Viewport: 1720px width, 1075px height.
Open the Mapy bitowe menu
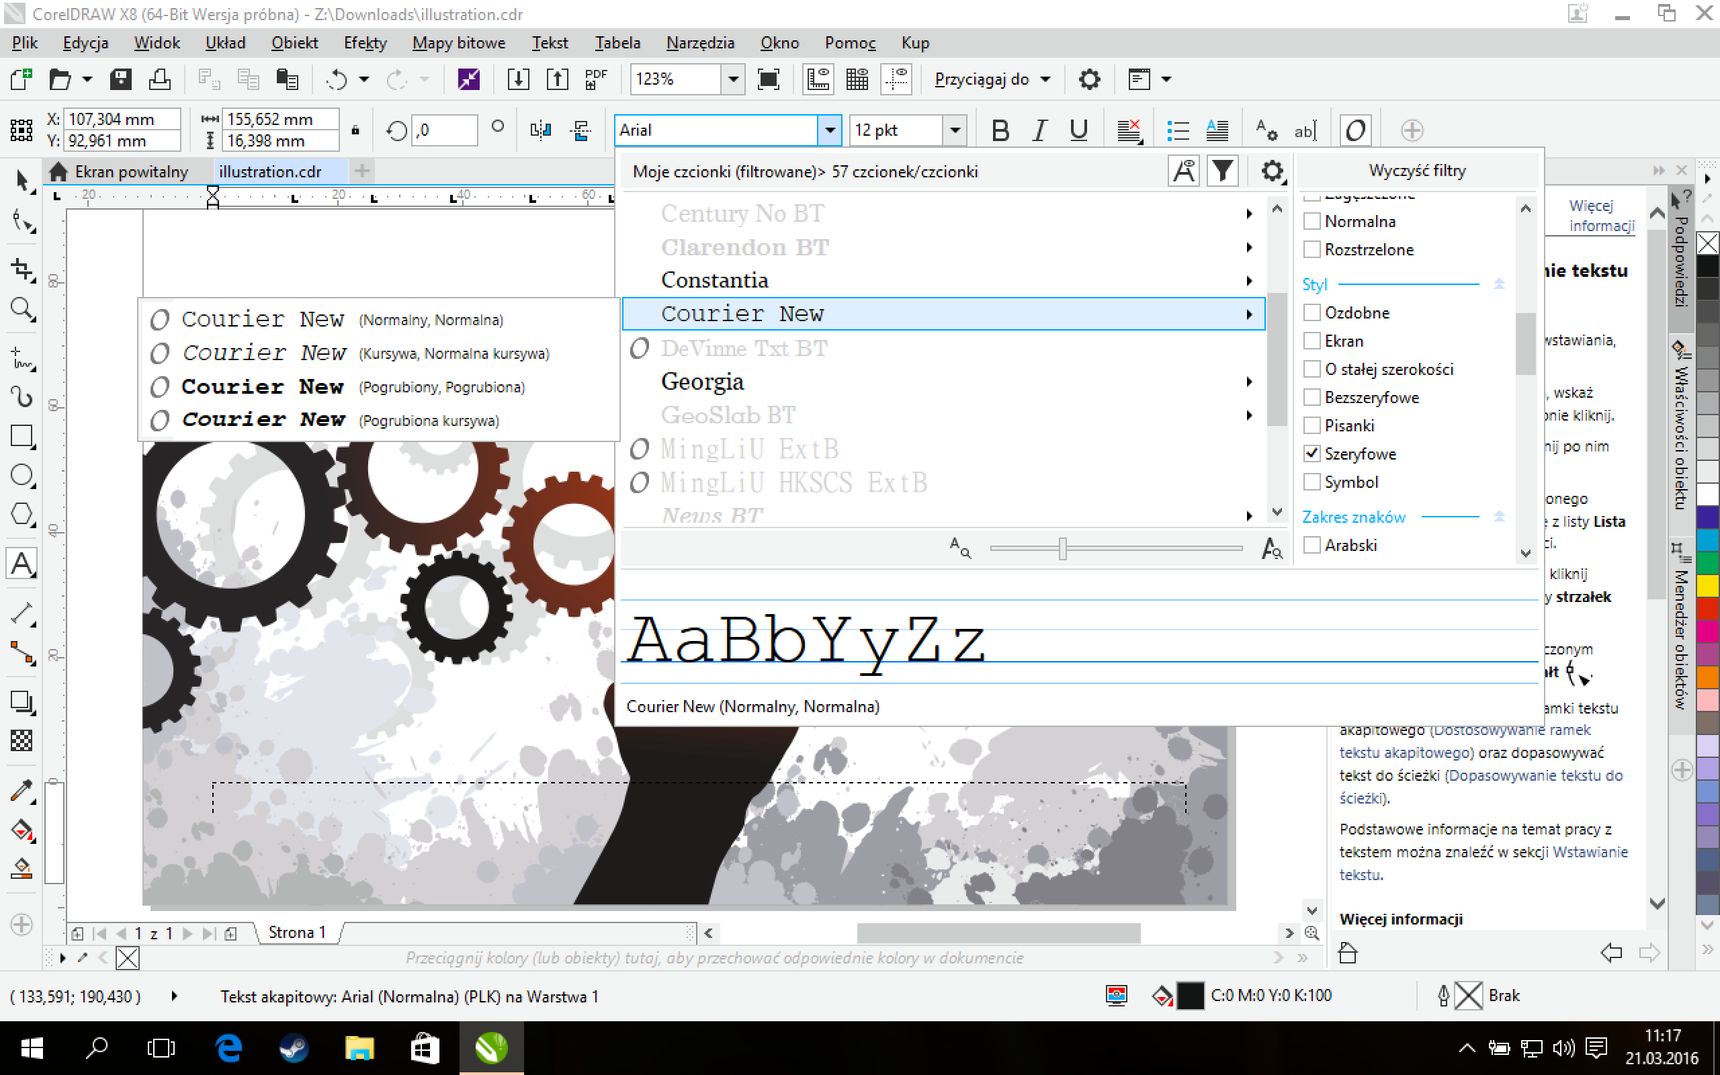(459, 42)
